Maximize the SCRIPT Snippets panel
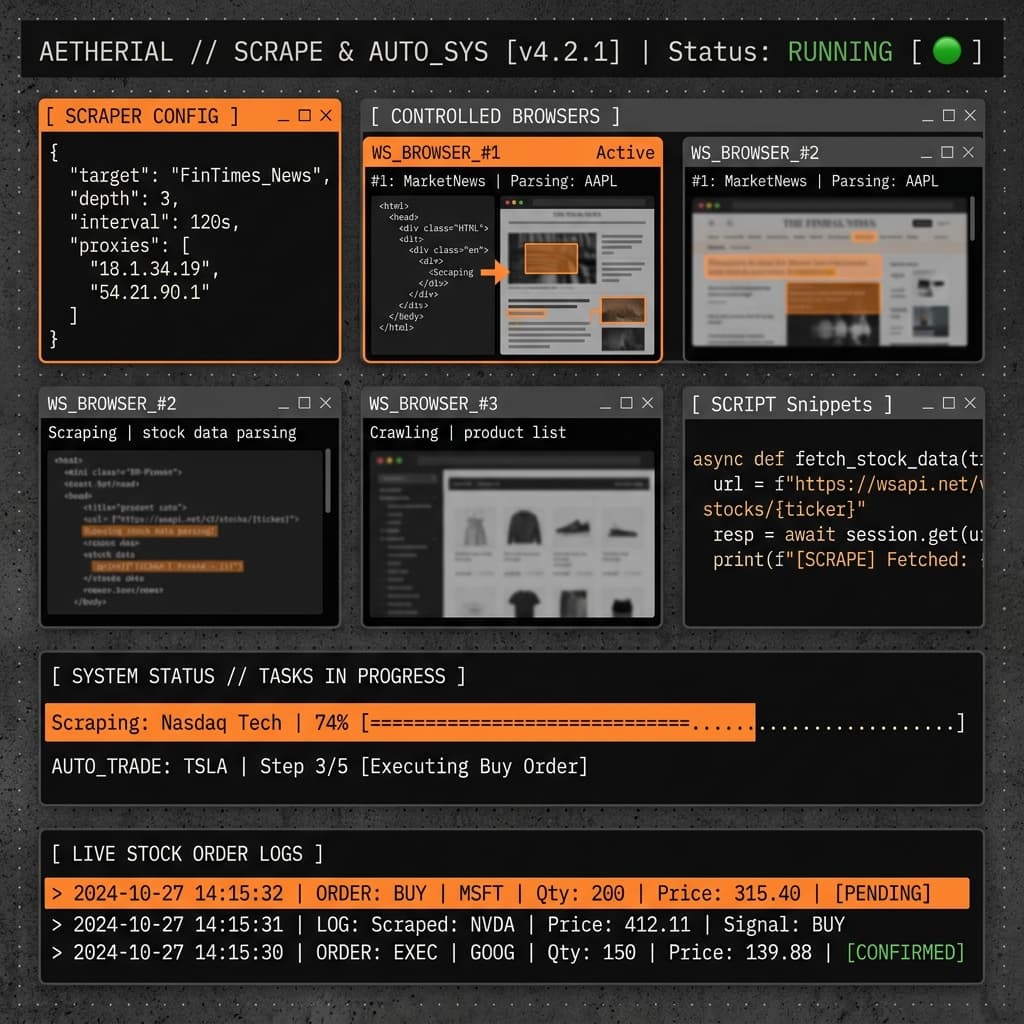Screen dimensions: 1024x1024 (949, 403)
